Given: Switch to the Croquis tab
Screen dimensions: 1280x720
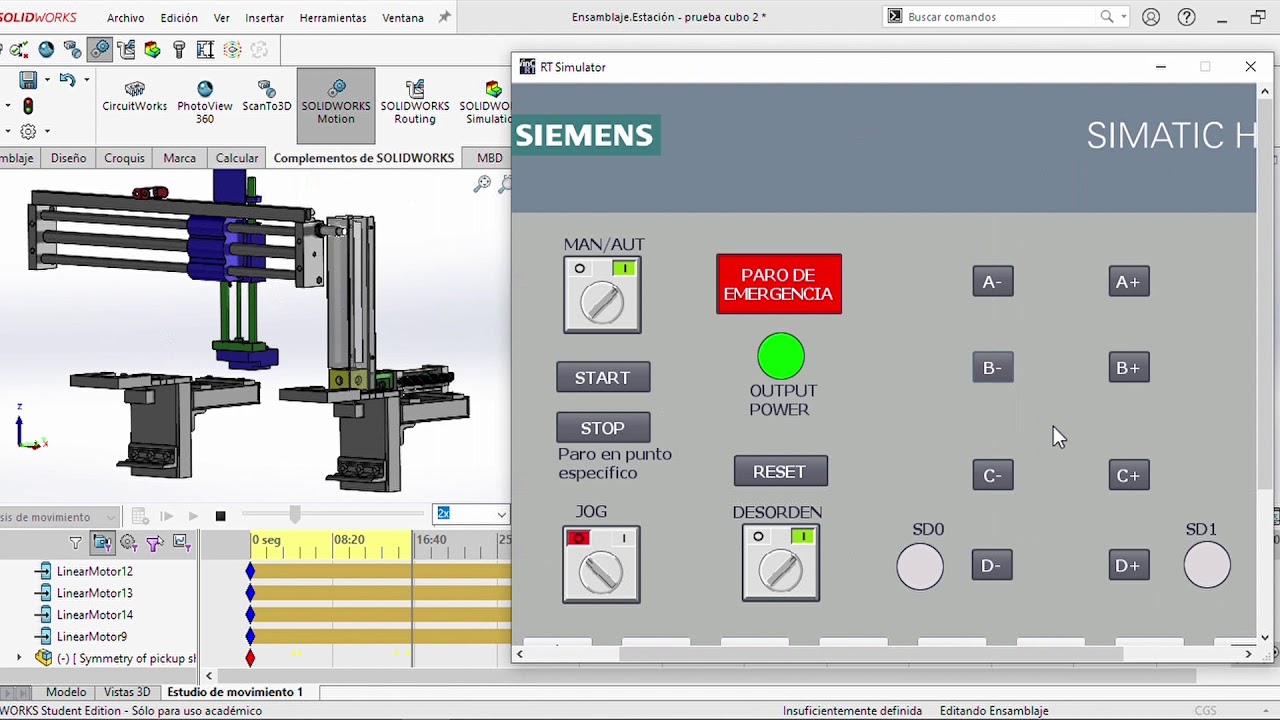Looking at the screenshot, I should tap(124, 158).
